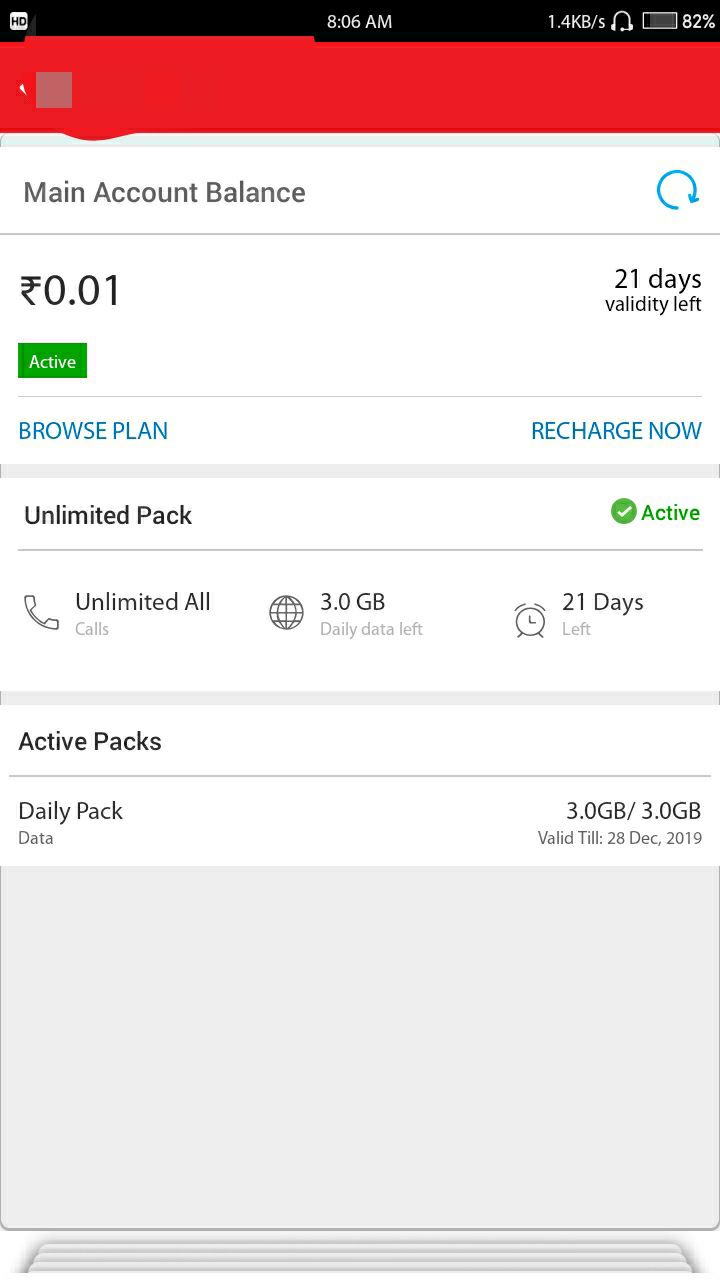720x1280 pixels.
Task: Tap the Active Packs section header
Action: [90, 741]
